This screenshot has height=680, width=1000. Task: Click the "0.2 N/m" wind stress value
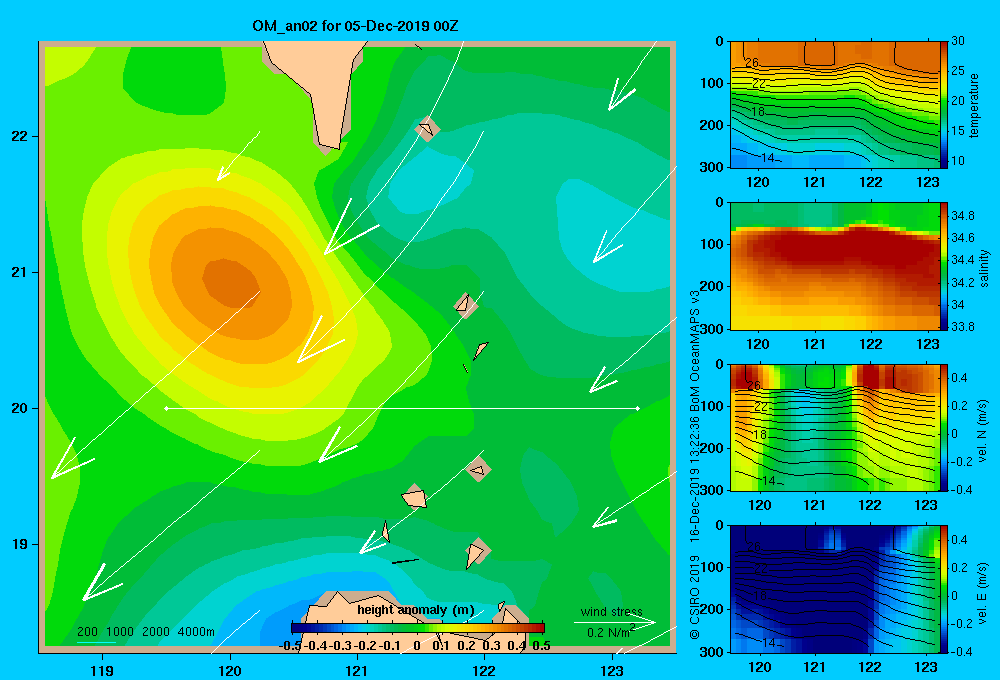coord(608,633)
